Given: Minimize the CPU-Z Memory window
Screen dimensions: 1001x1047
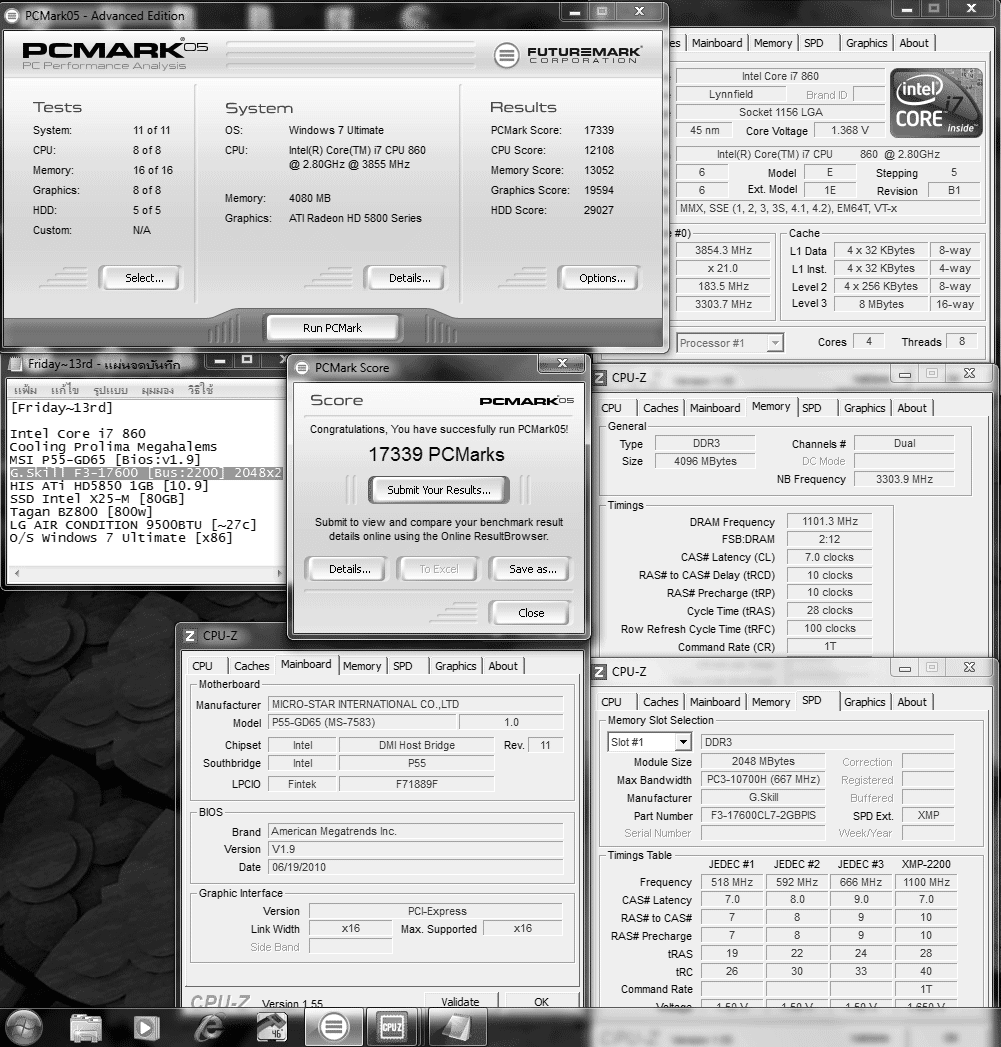Looking at the screenshot, I should click(x=905, y=375).
